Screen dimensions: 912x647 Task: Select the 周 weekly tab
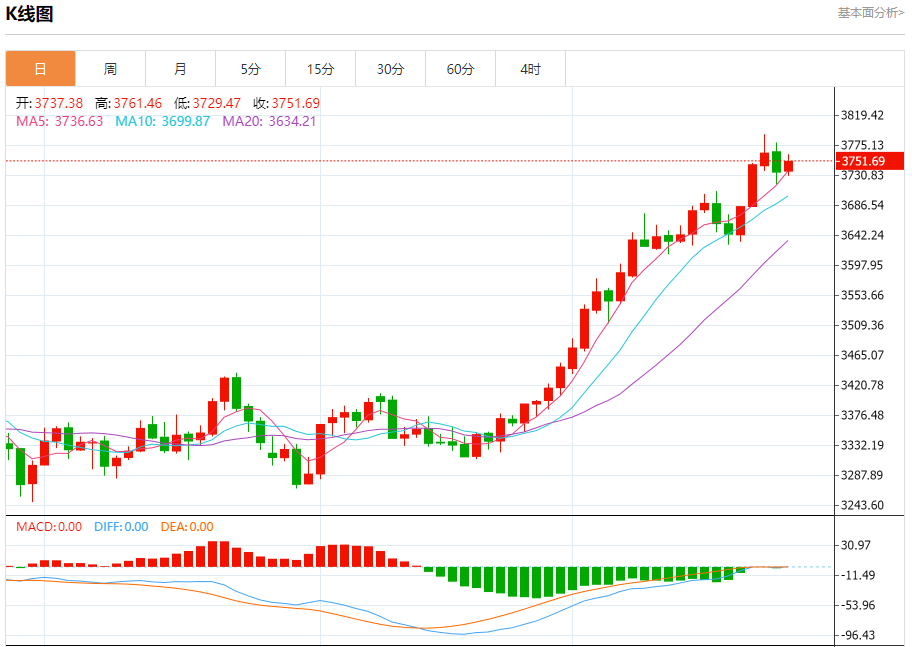point(110,69)
